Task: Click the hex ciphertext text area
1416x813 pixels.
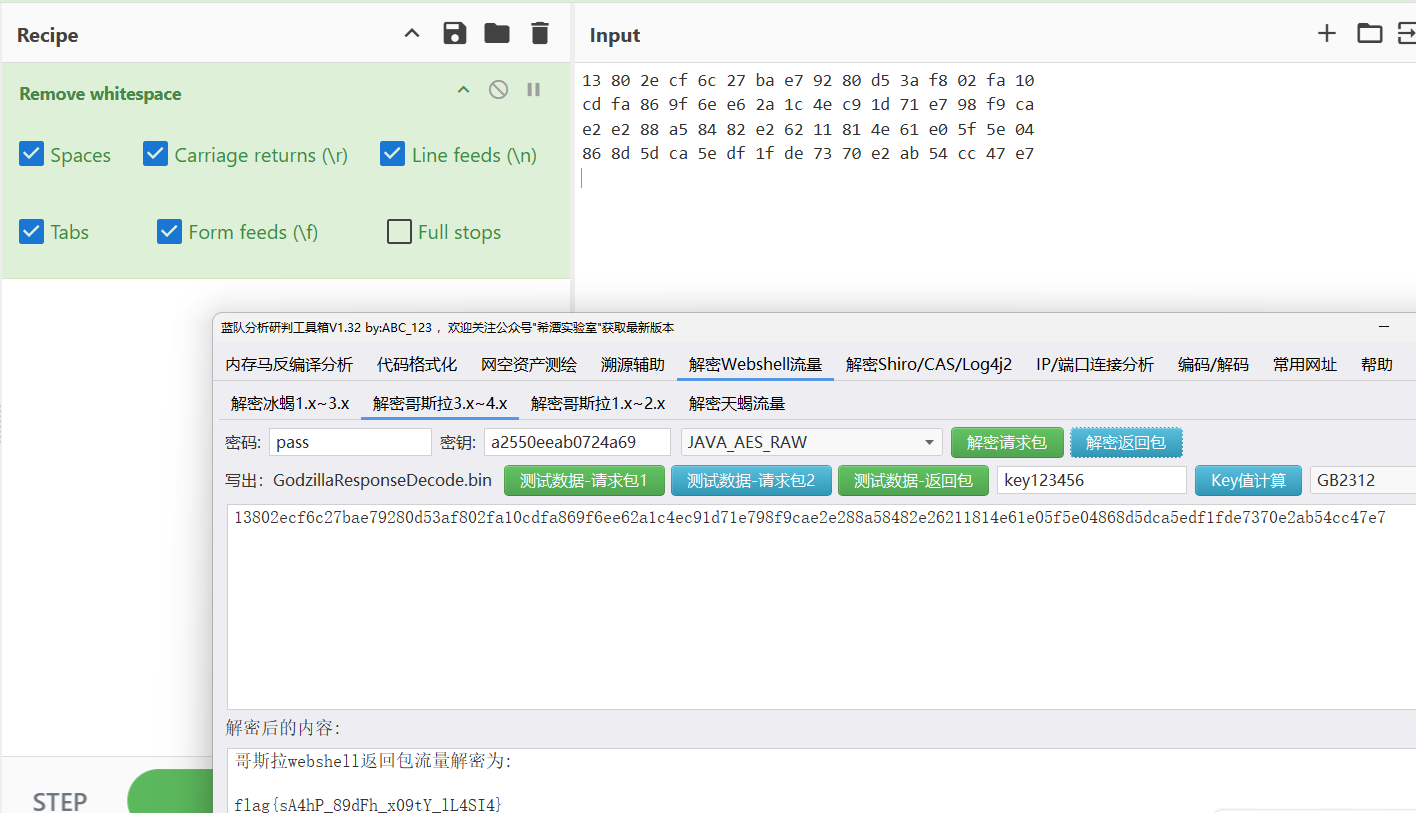Action: pyautogui.click(x=821, y=607)
